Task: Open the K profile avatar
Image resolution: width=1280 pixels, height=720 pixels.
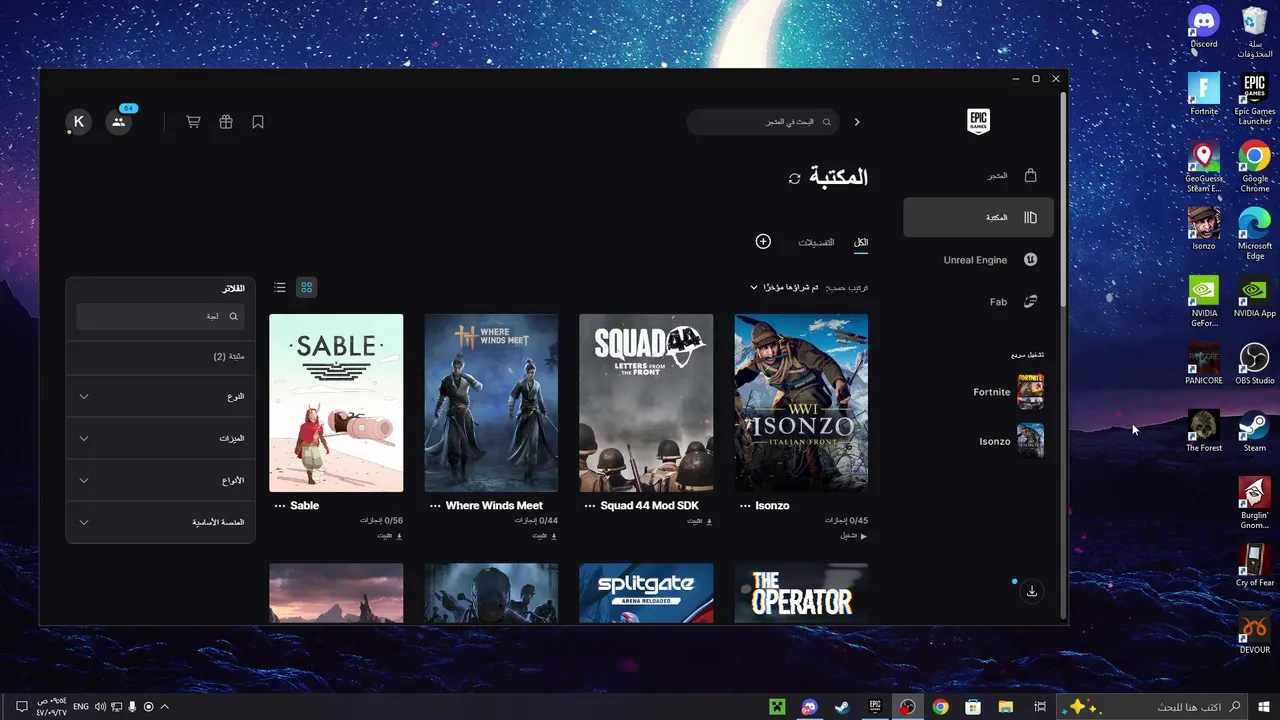Action: point(79,122)
